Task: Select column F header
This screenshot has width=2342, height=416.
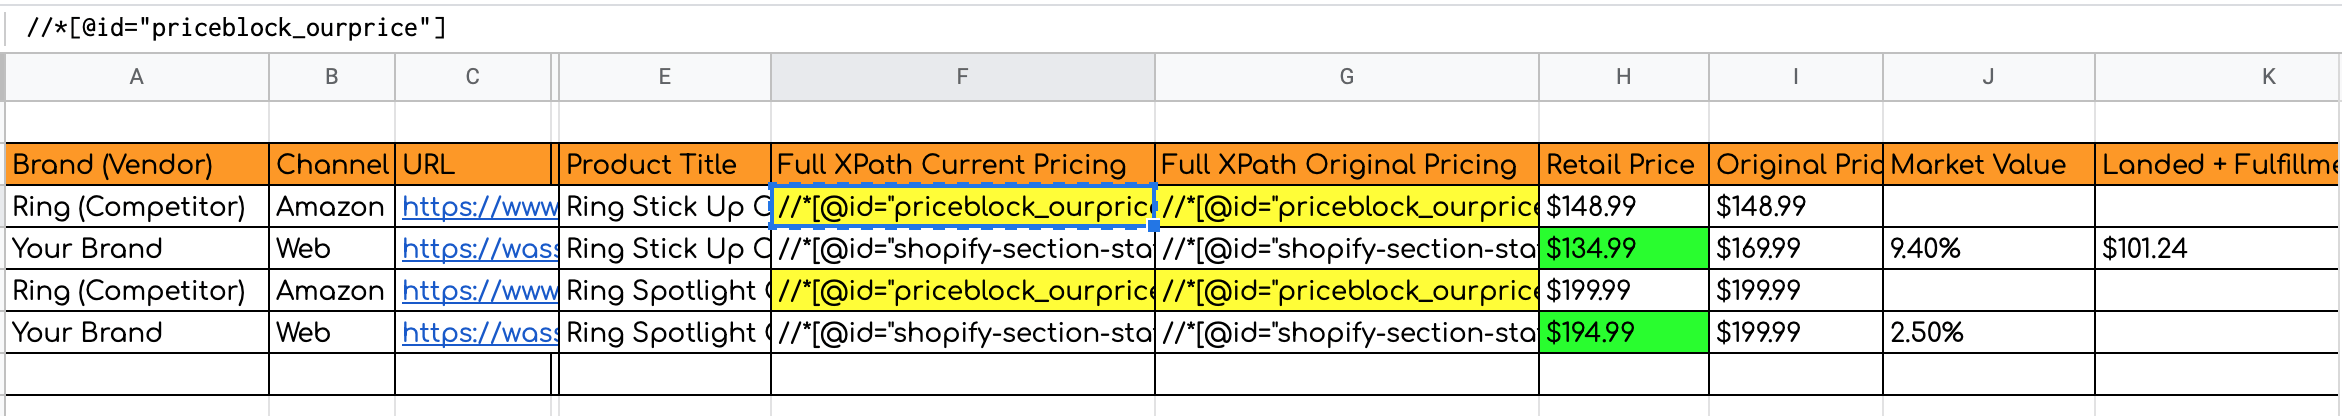Action: pos(962,77)
